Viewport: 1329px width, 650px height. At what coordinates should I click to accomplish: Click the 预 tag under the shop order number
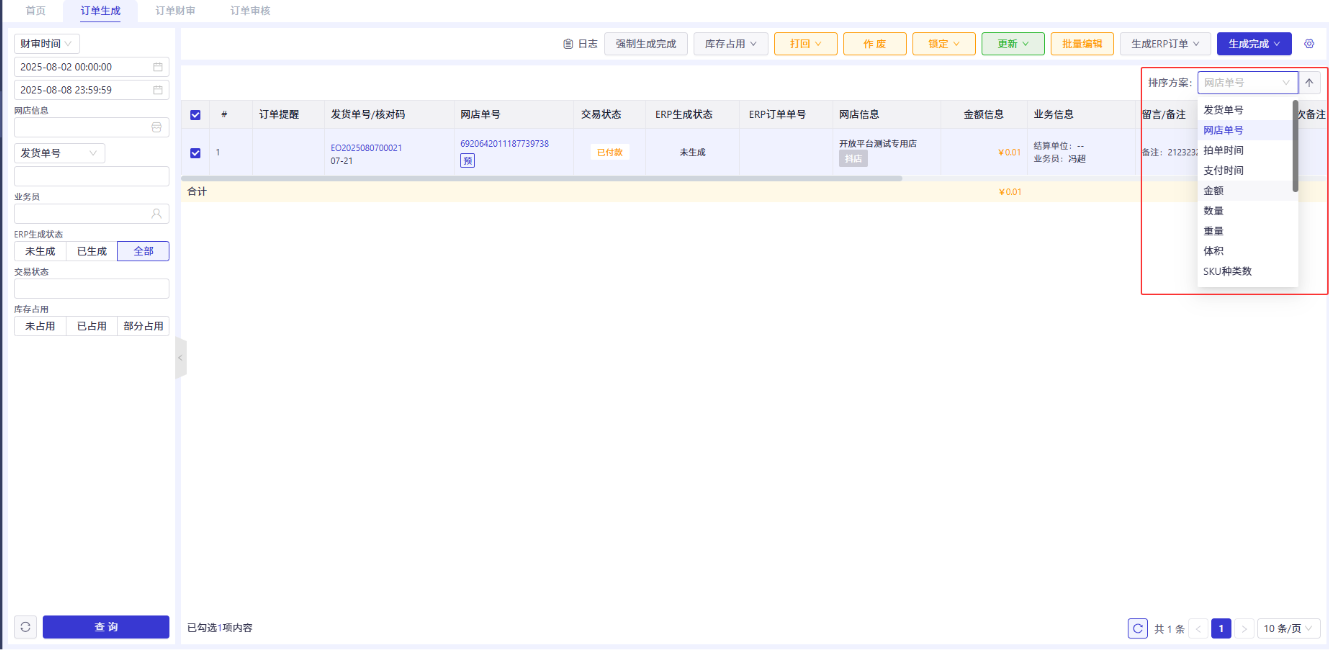coord(467,160)
